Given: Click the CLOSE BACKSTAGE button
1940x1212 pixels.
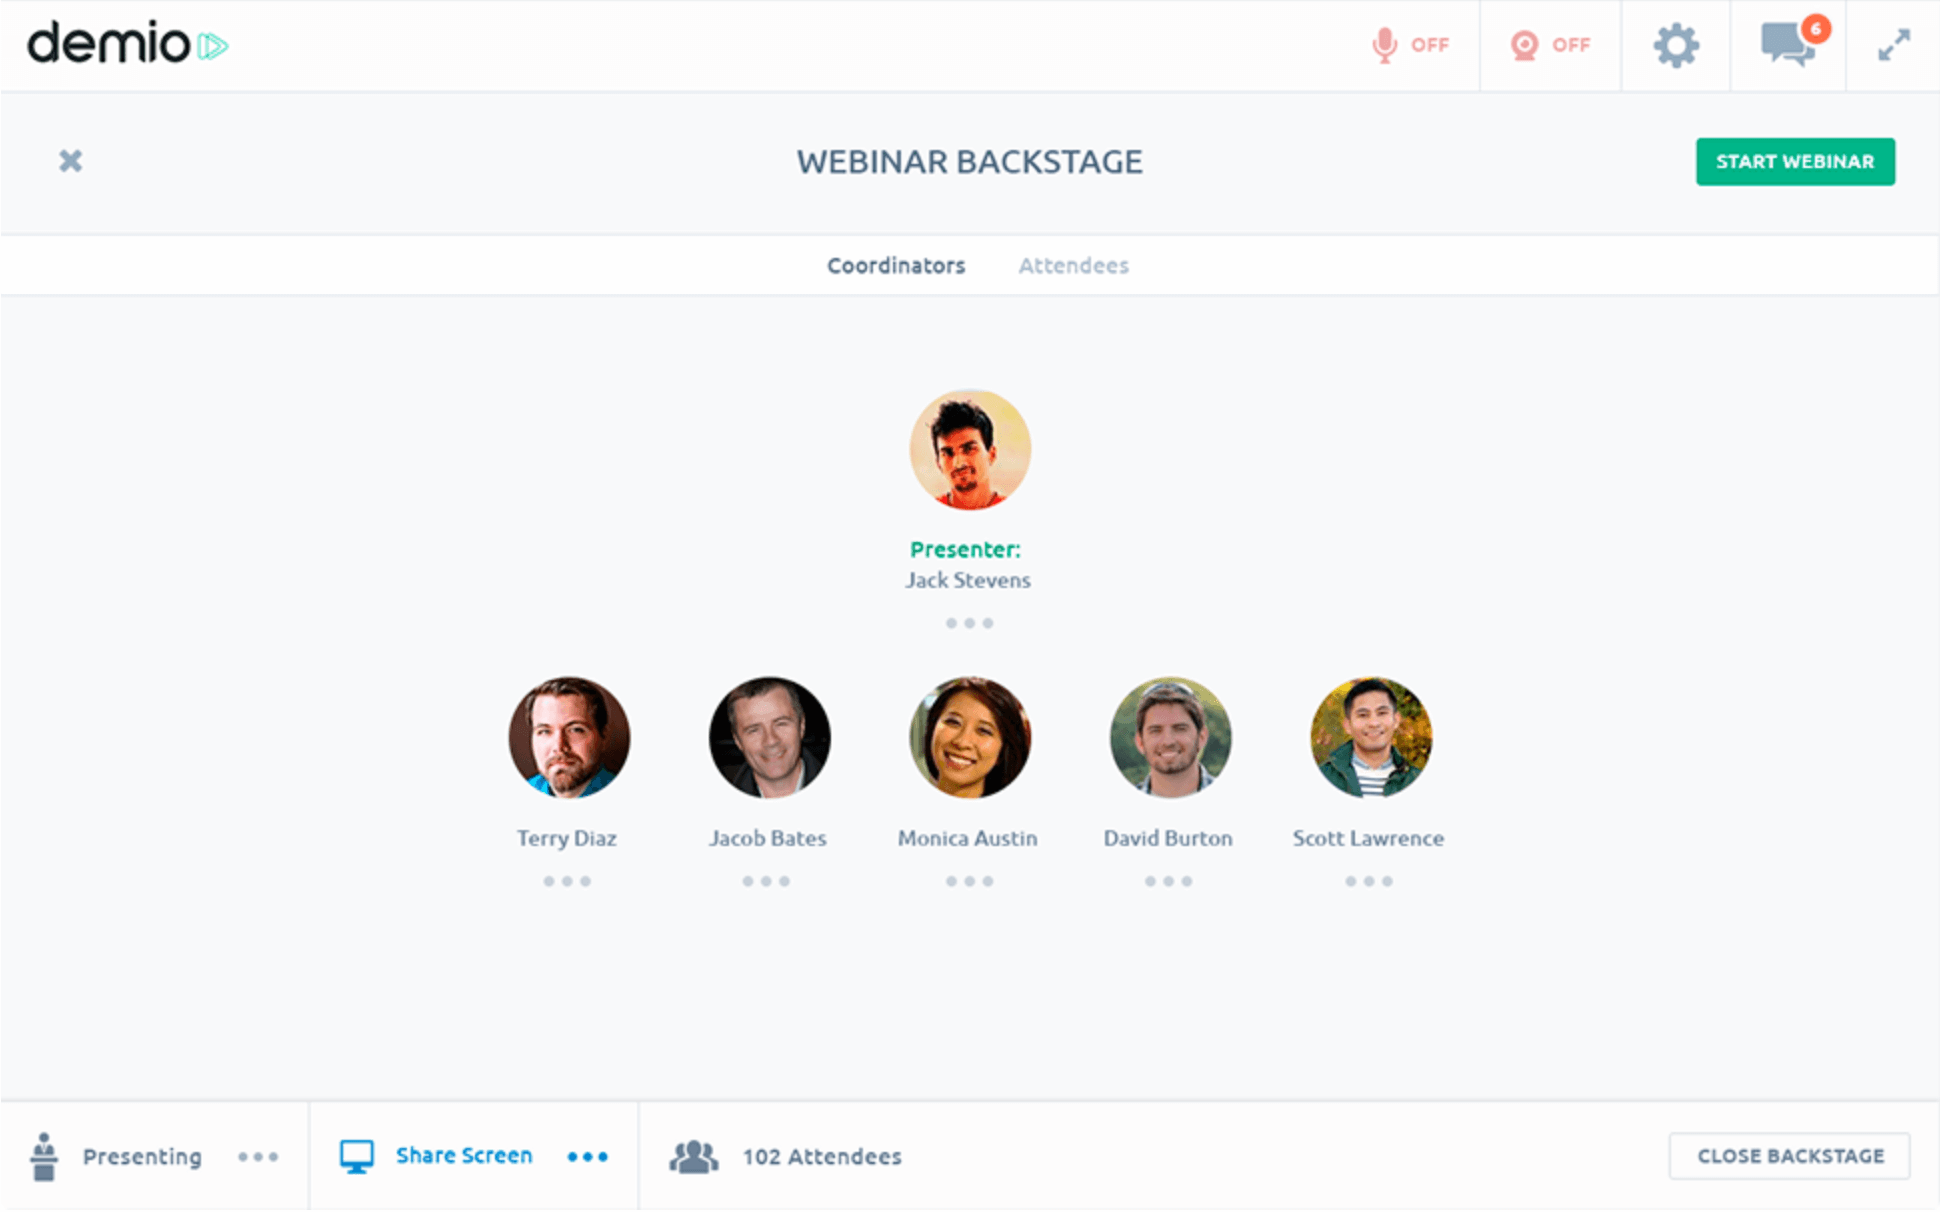Looking at the screenshot, I should (x=1790, y=1156).
